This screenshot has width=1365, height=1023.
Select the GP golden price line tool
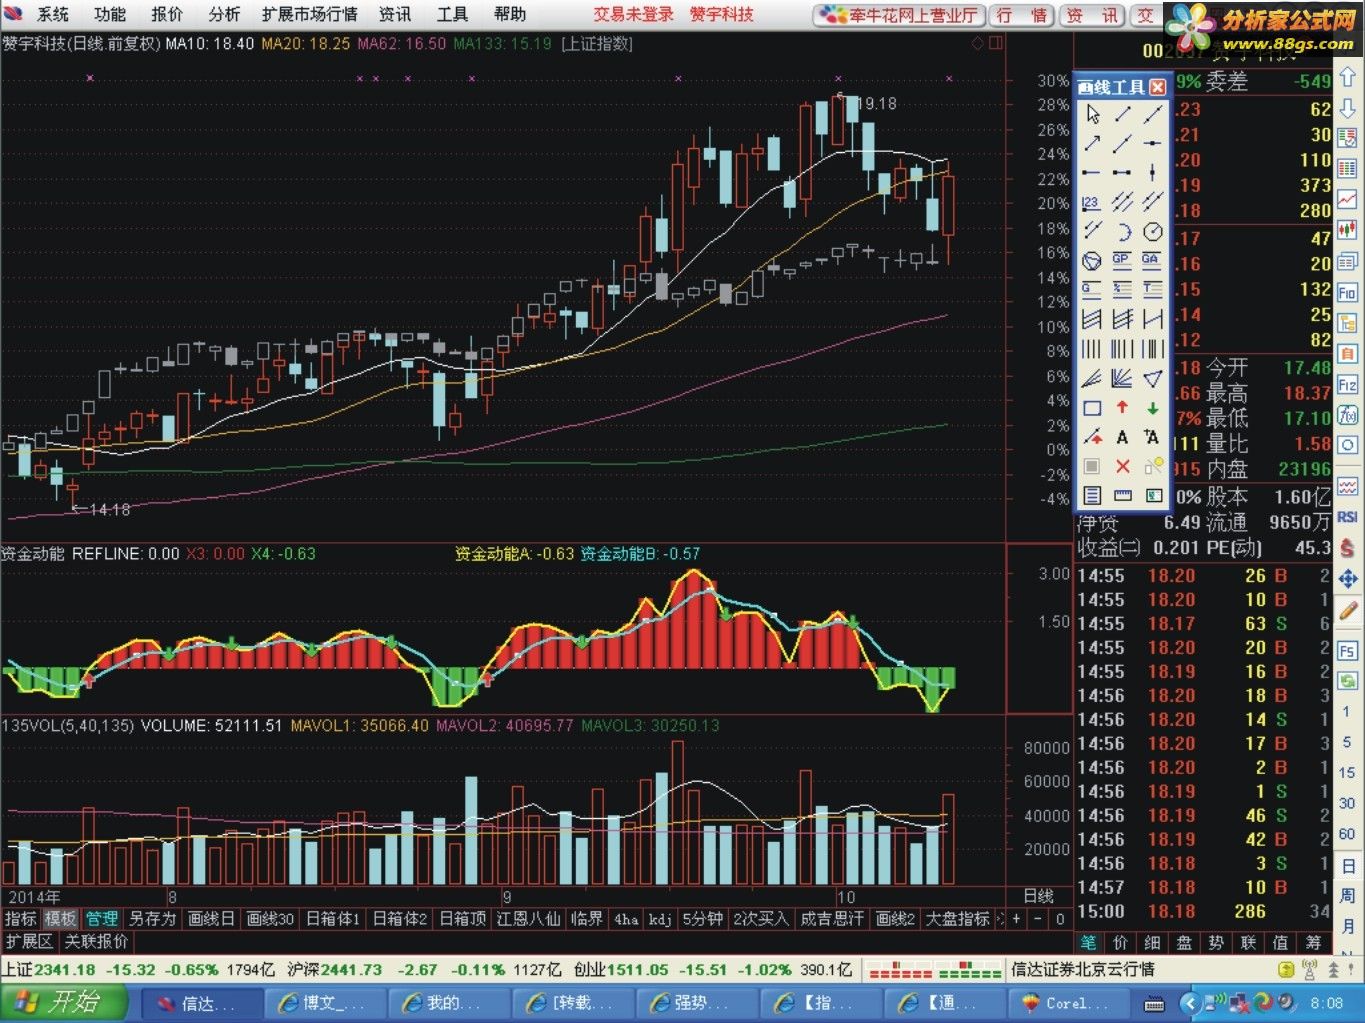(x=1122, y=261)
